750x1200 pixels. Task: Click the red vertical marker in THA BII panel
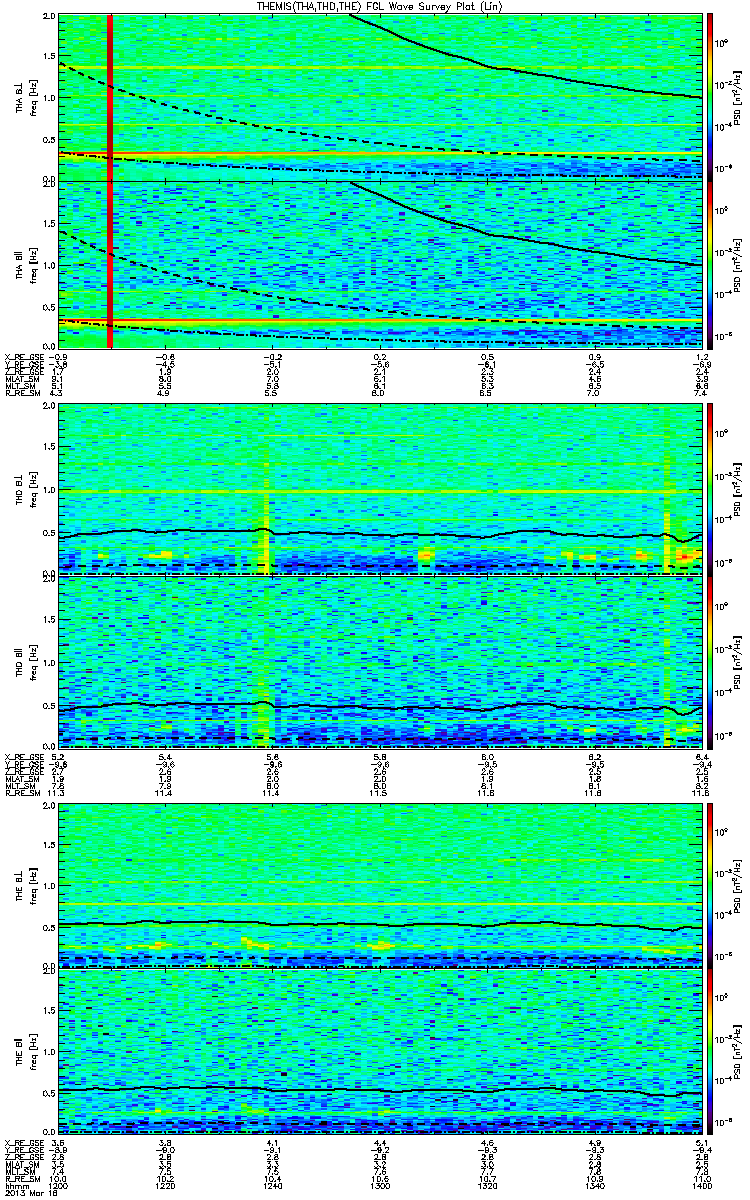click(109, 265)
